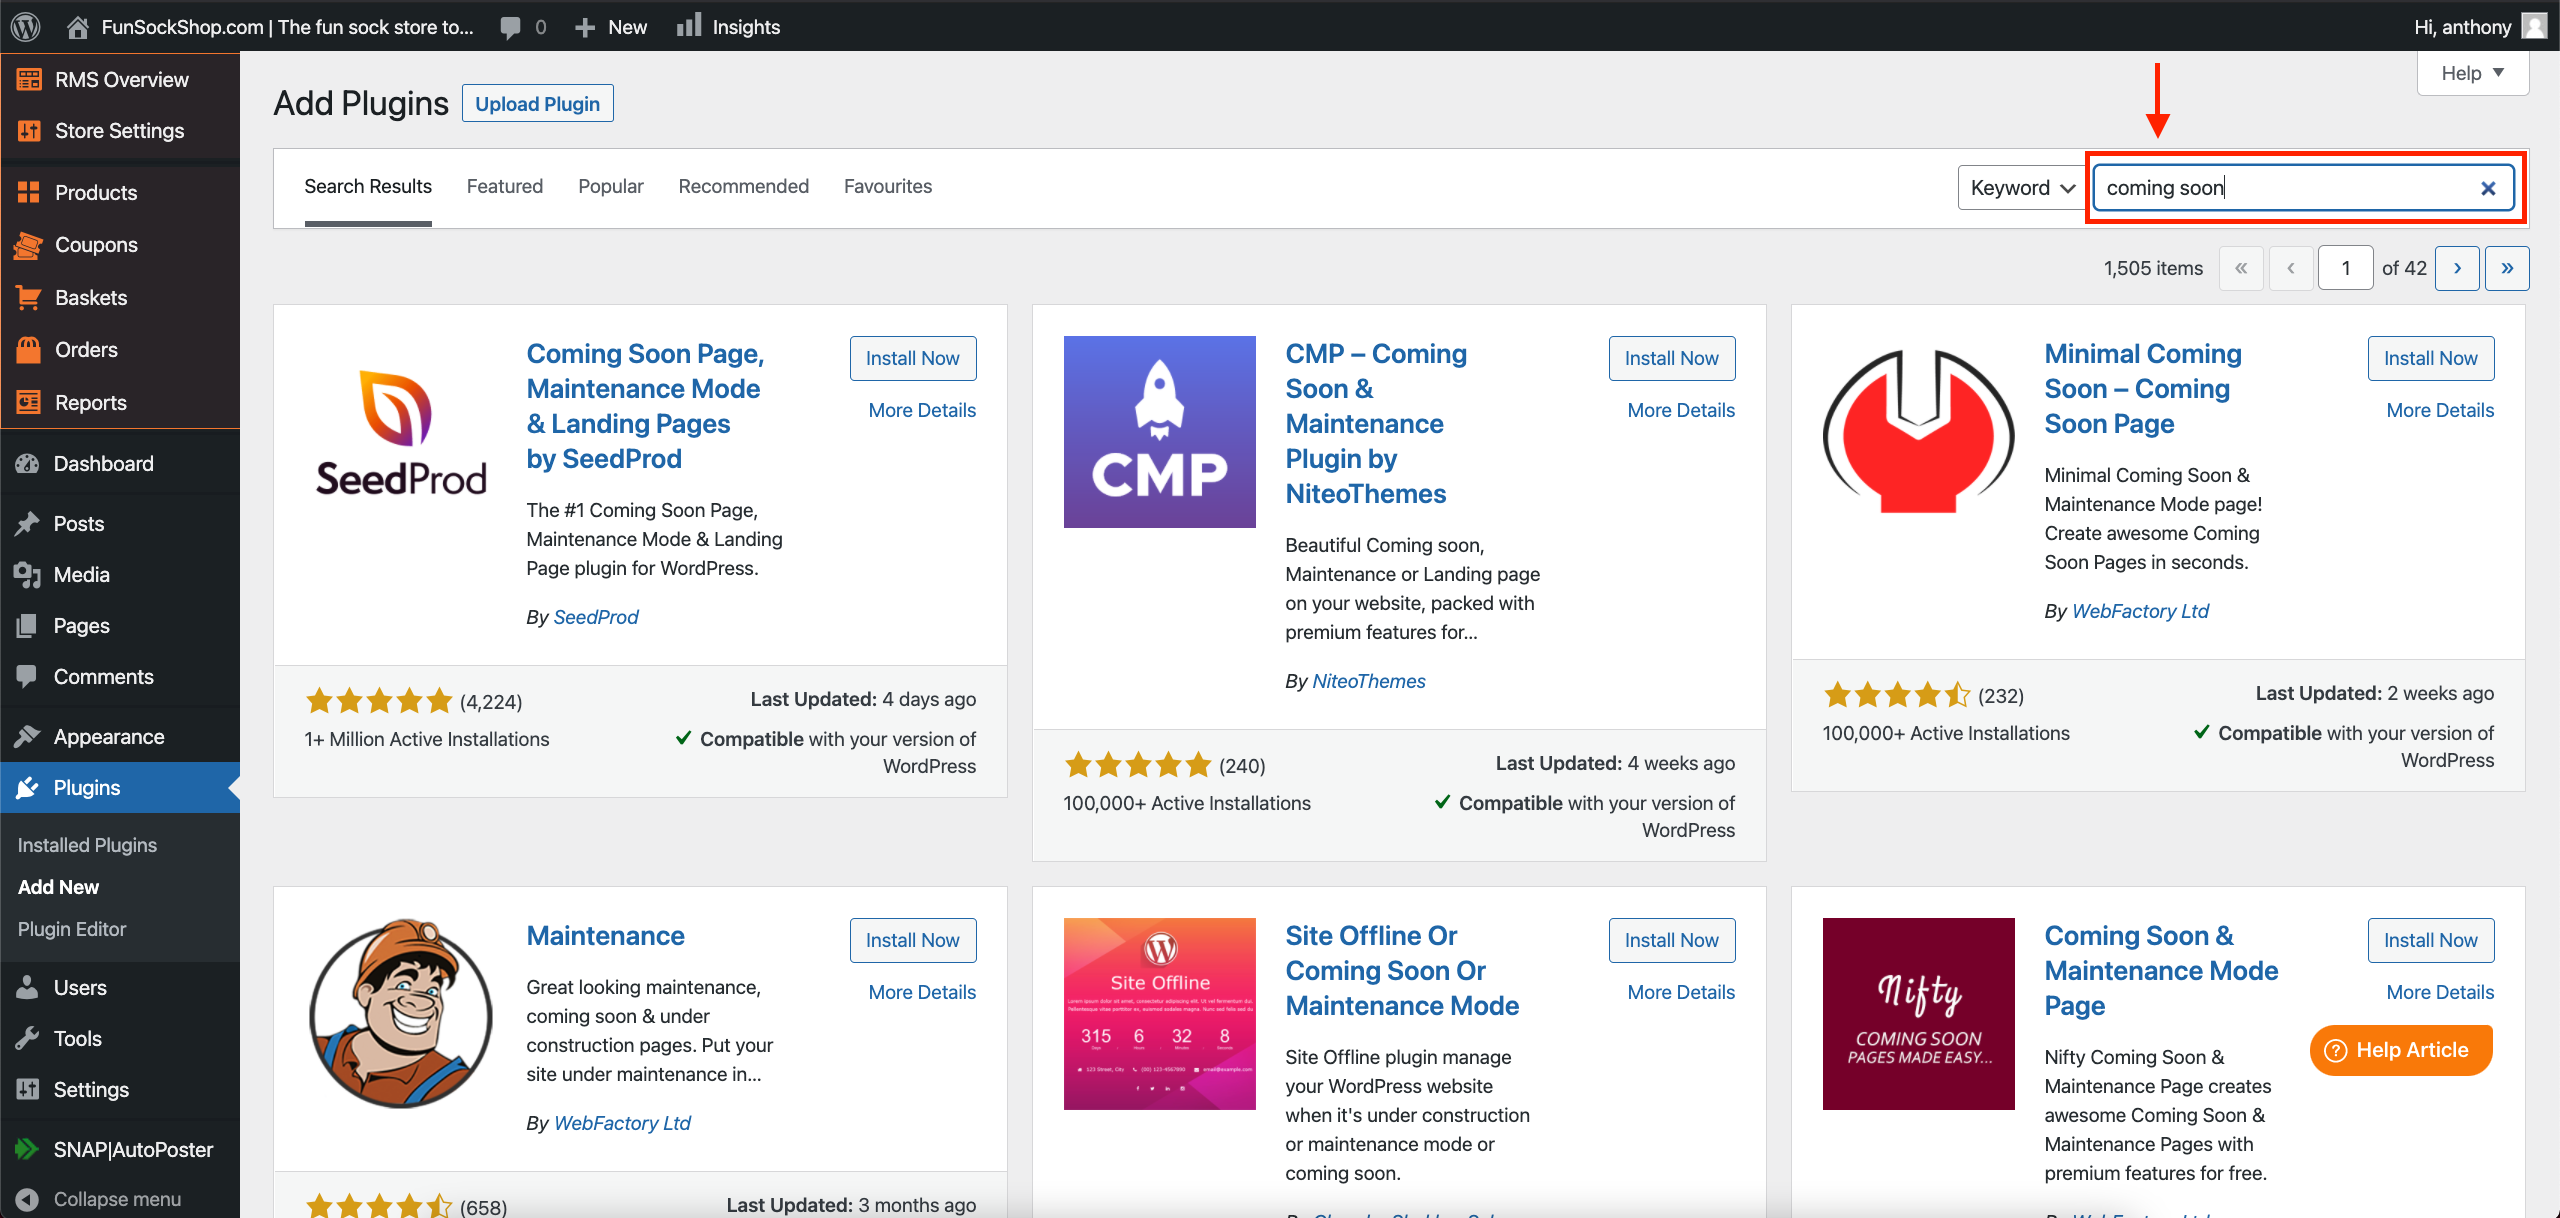Click the Baskets cart icon in sidebar
Image resolution: width=2560 pixels, height=1218 pixels.
(29, 297)
